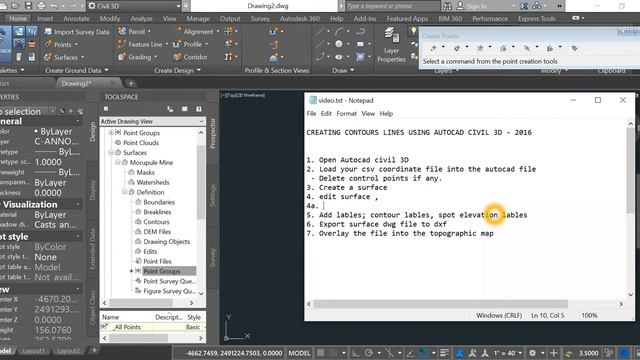Select Drawing Objects under Definition
640x360 pixels.
click(166, 241)
